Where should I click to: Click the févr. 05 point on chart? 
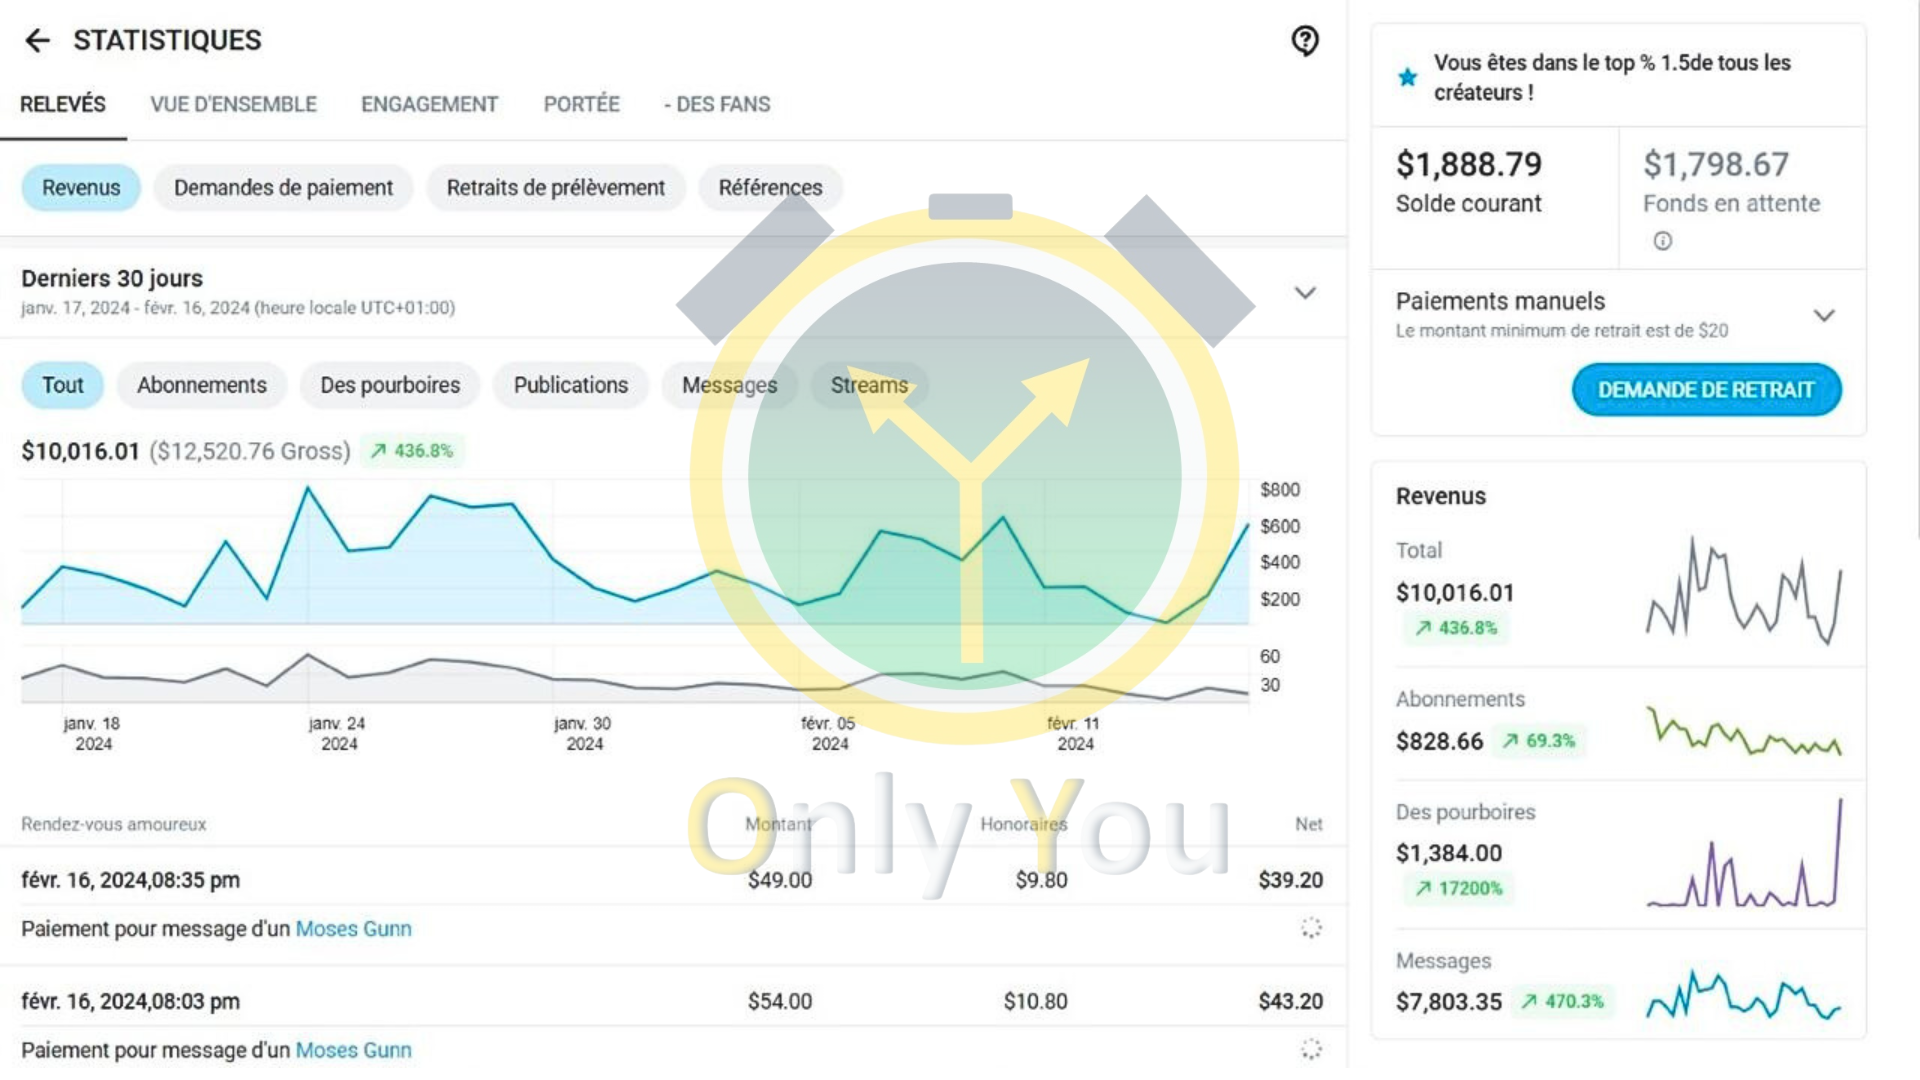(798, 603)
